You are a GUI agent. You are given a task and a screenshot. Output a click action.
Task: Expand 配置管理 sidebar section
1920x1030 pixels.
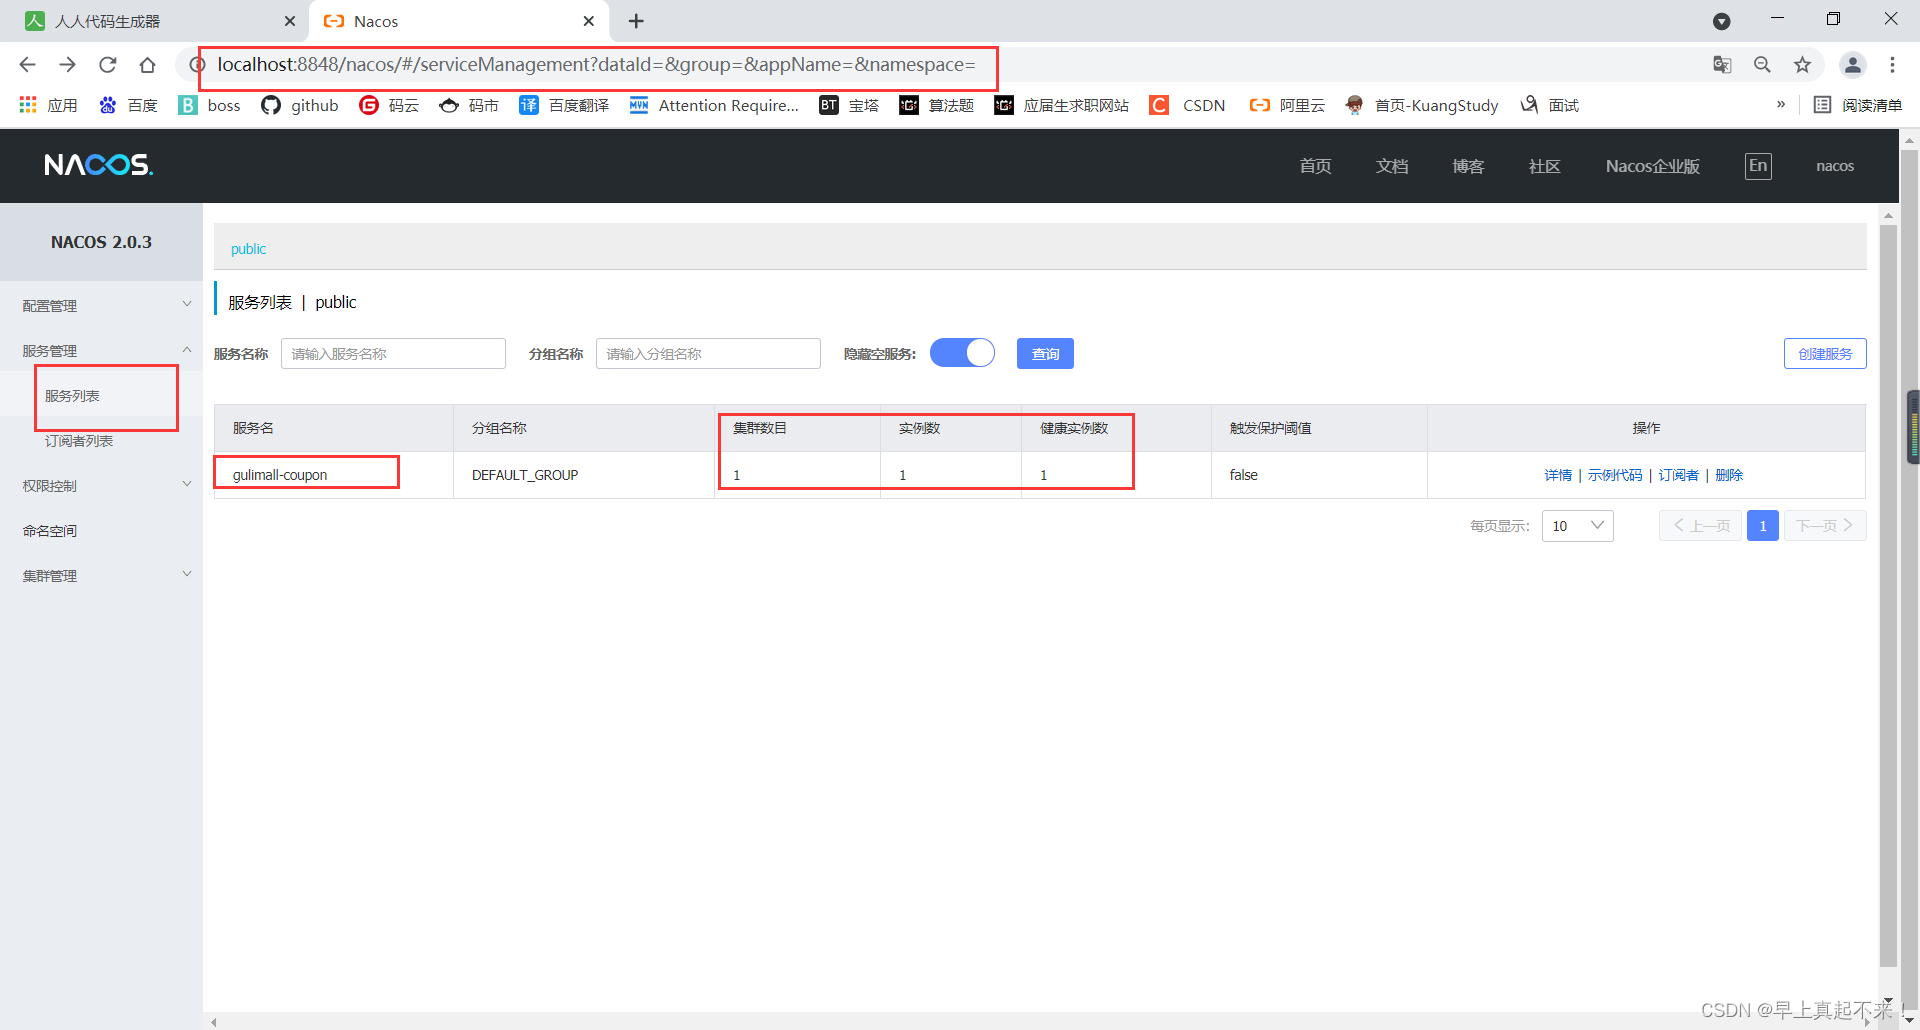tap(101, 306)
